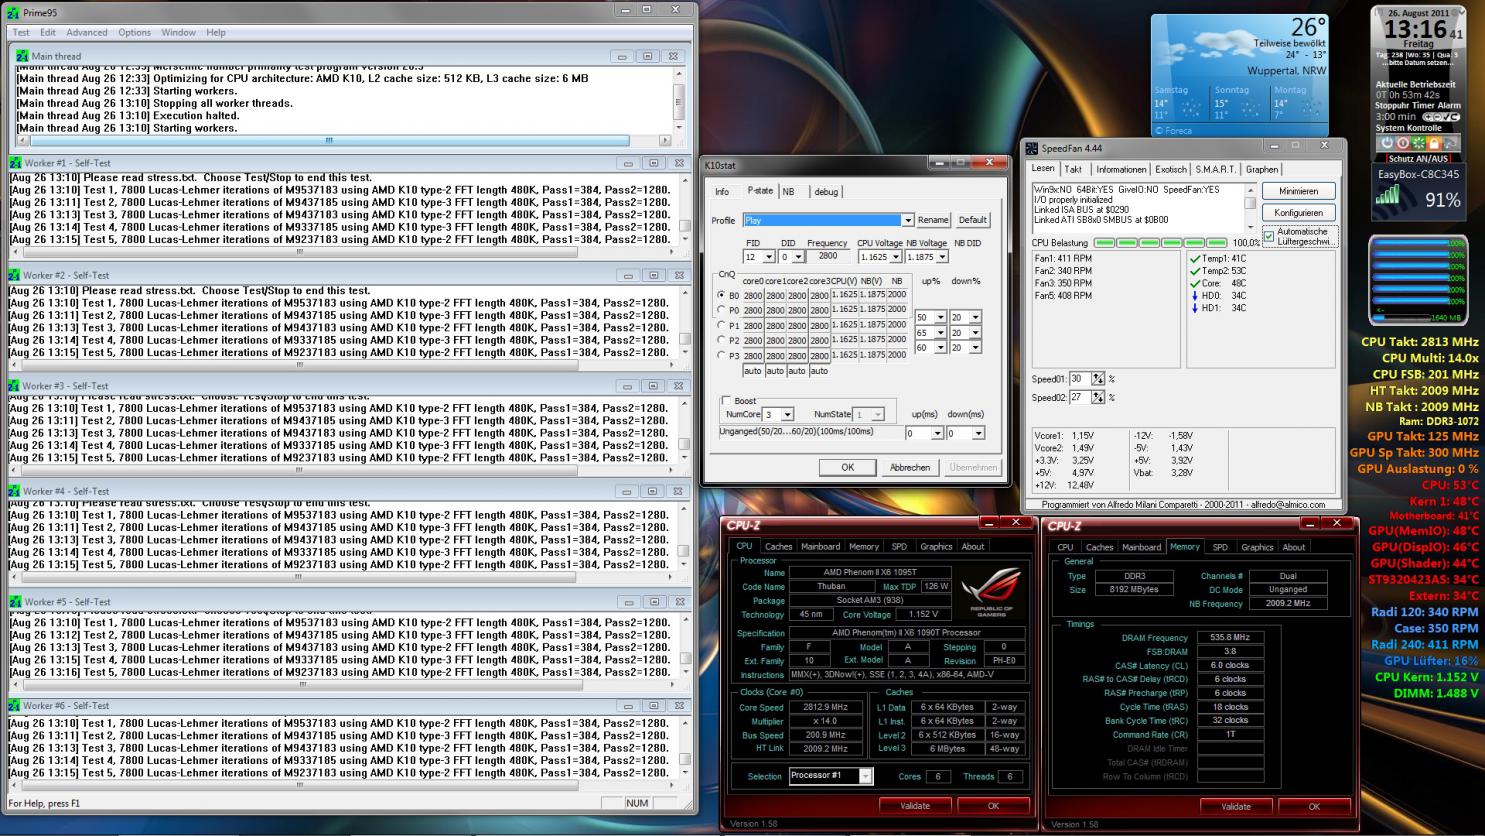The height and width of the screenshot is (836, 1485).
Task: Click the Worker #1 Self-Test window icon
Action: point(14,163)
